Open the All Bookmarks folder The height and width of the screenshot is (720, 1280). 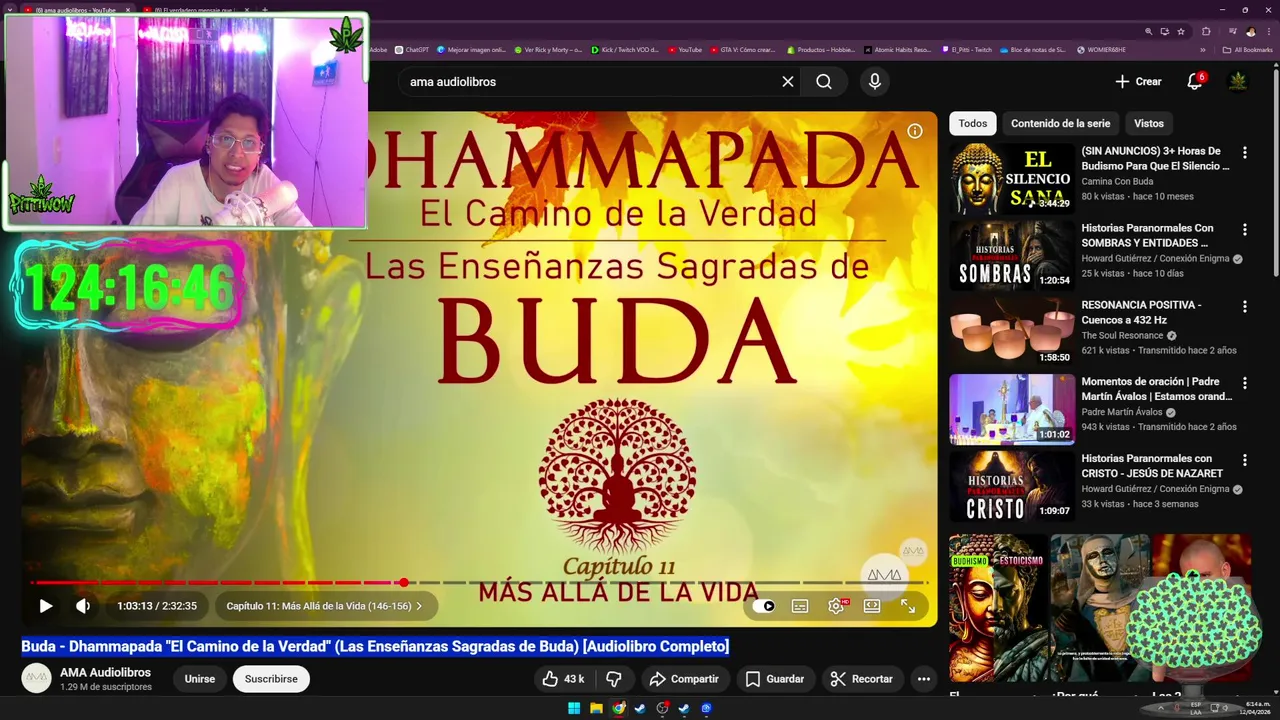1247,49
